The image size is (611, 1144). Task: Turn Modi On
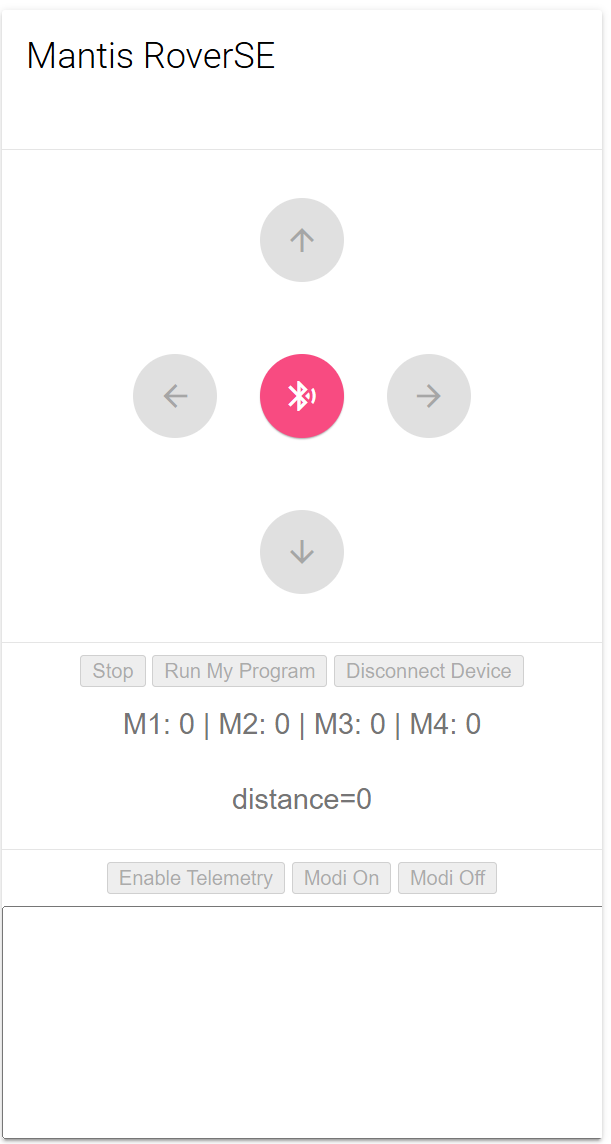[341, 878]
